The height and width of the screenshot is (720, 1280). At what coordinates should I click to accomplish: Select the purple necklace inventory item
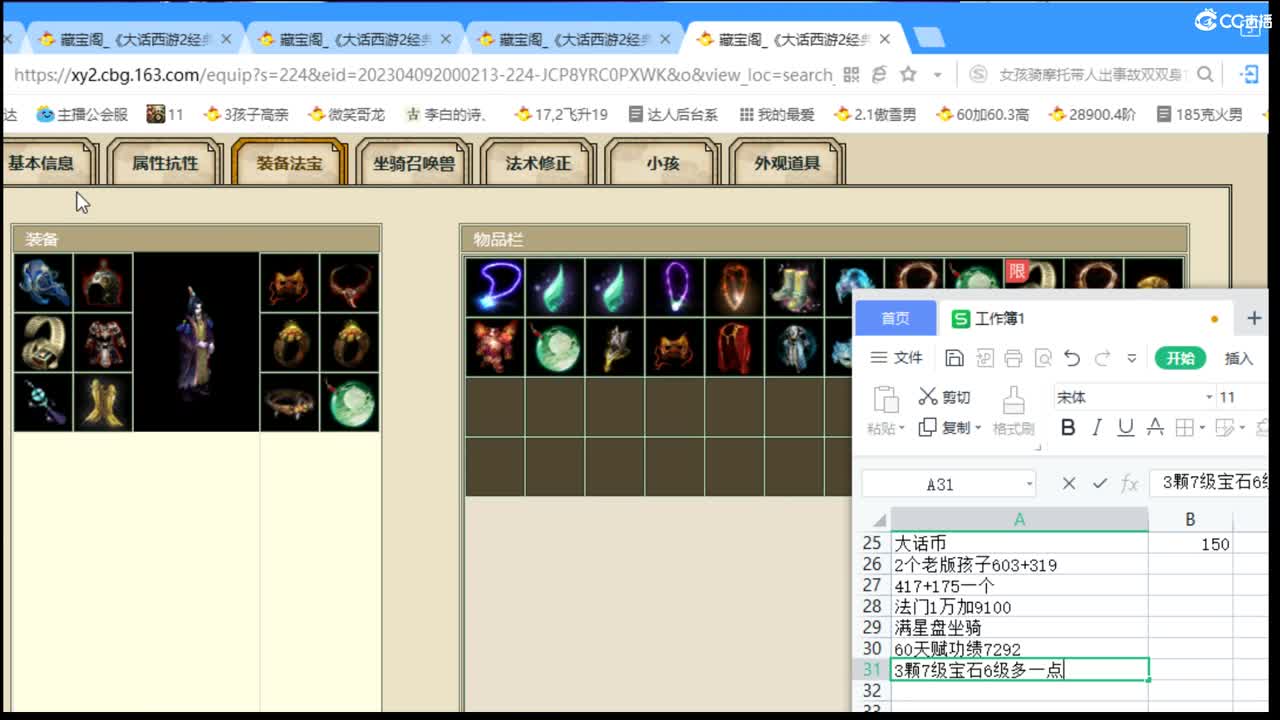point(675,288)
